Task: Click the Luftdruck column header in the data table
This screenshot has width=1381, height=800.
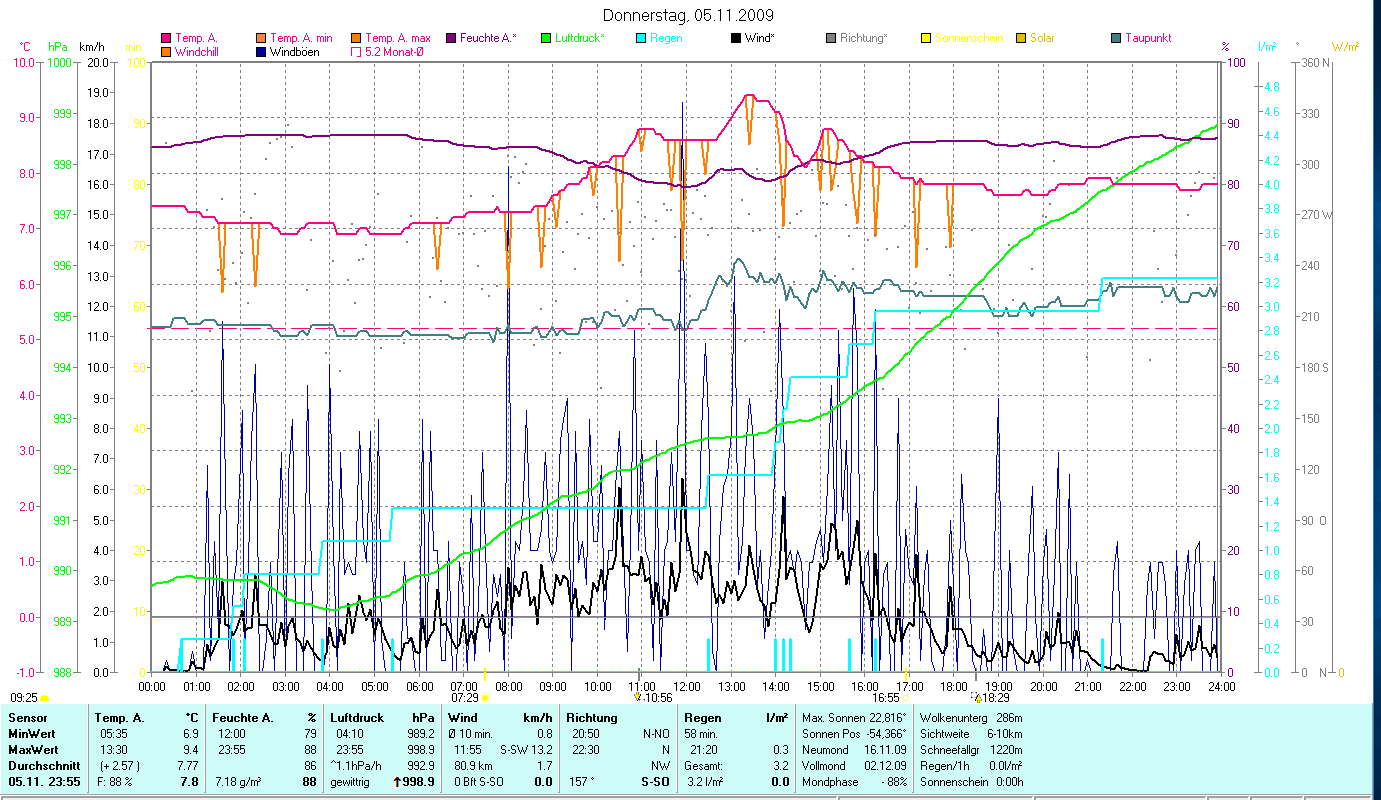Action: (x=356, y=717)
